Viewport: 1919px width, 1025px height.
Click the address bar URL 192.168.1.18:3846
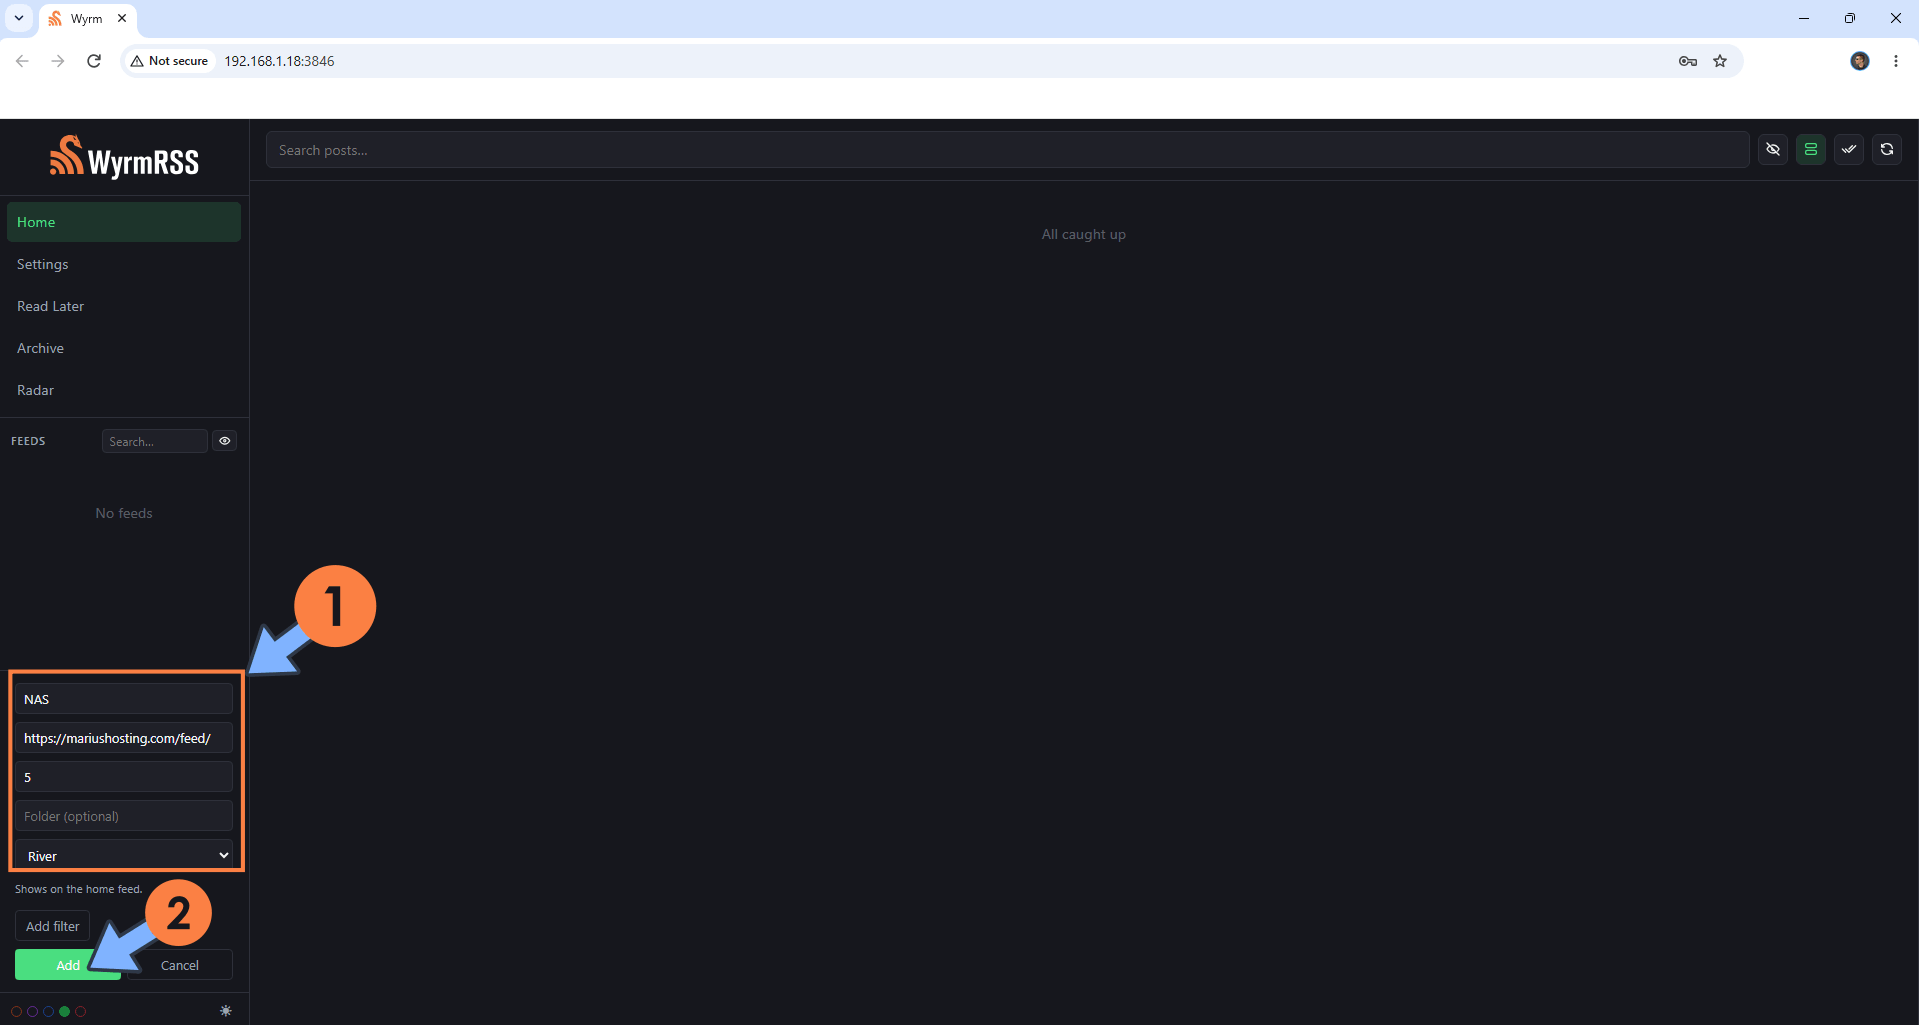(279, 61)
